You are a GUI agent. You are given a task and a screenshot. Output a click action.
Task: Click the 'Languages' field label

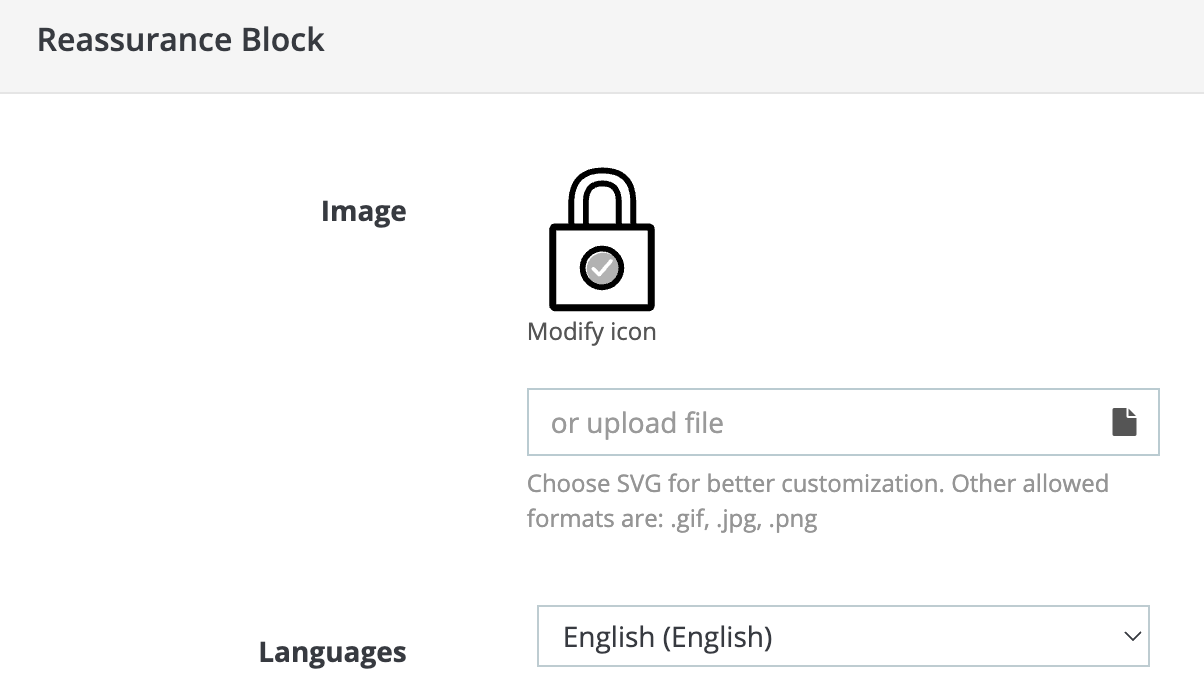[x=332, y=652]
